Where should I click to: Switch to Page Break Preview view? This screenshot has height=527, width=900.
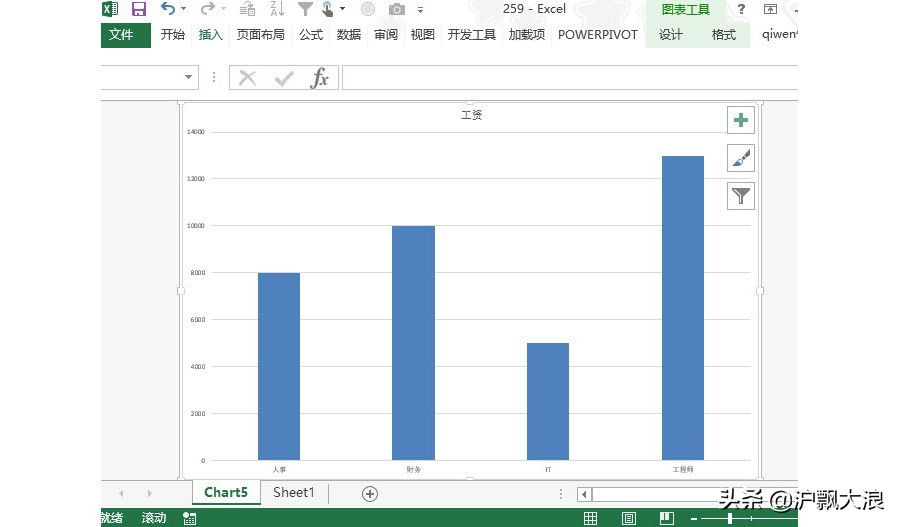(665, 518)
